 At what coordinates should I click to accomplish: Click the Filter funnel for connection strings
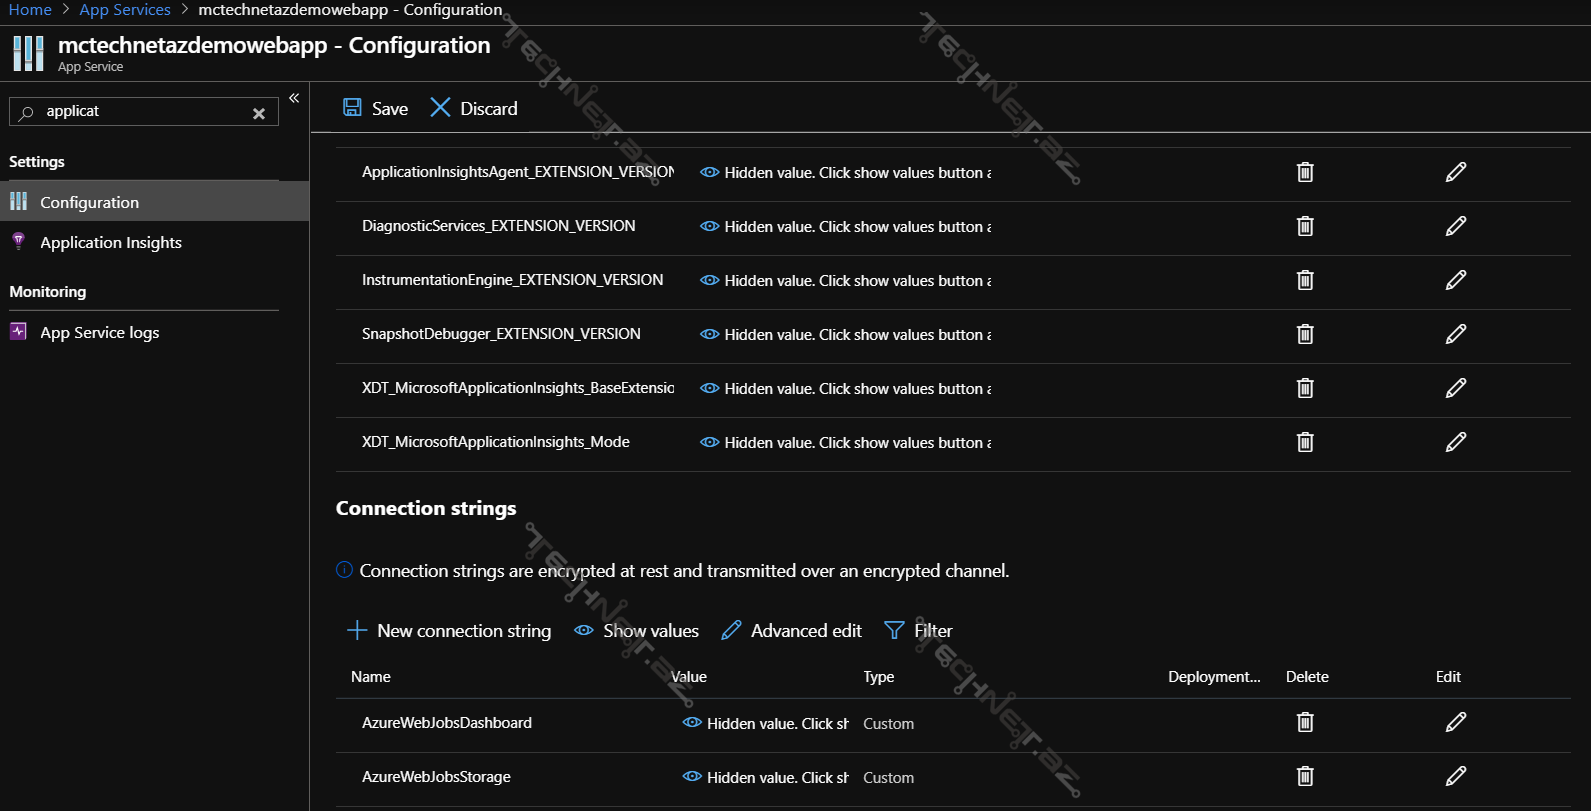[918, 630]
